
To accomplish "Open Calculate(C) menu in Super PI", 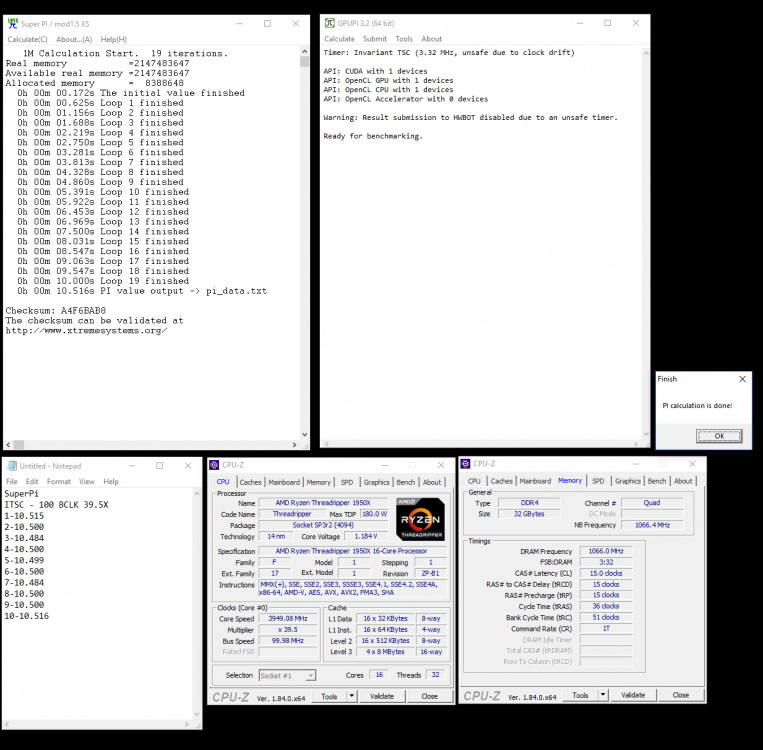I will coord(27,39).
